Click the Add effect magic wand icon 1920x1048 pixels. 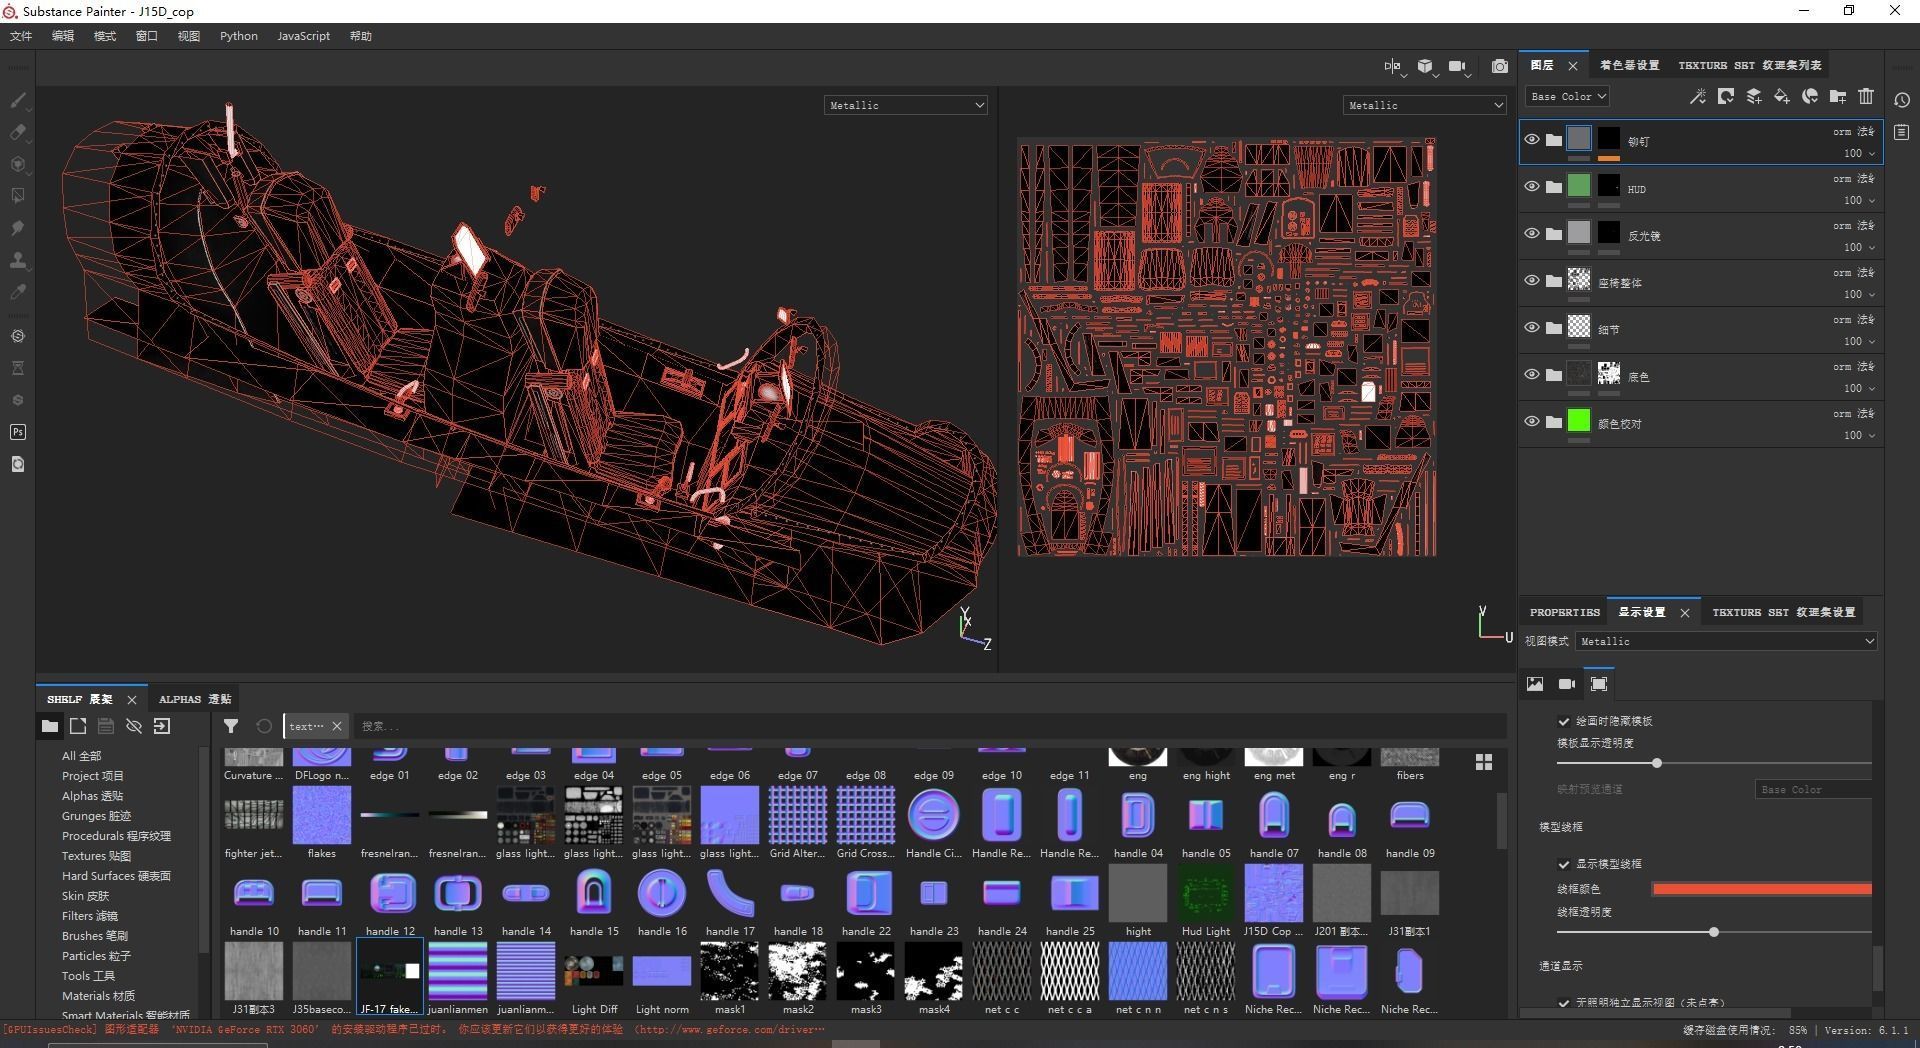pos(1697,96)
